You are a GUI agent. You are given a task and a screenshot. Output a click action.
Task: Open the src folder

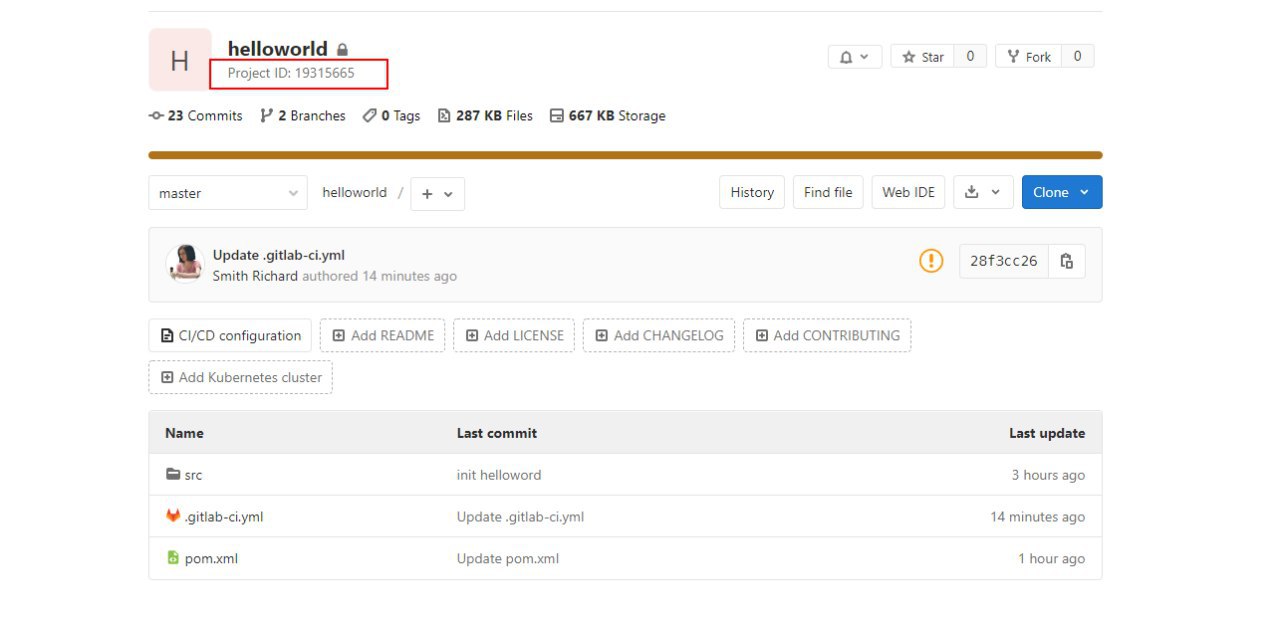pyautogui.click(x=193, y=475)
